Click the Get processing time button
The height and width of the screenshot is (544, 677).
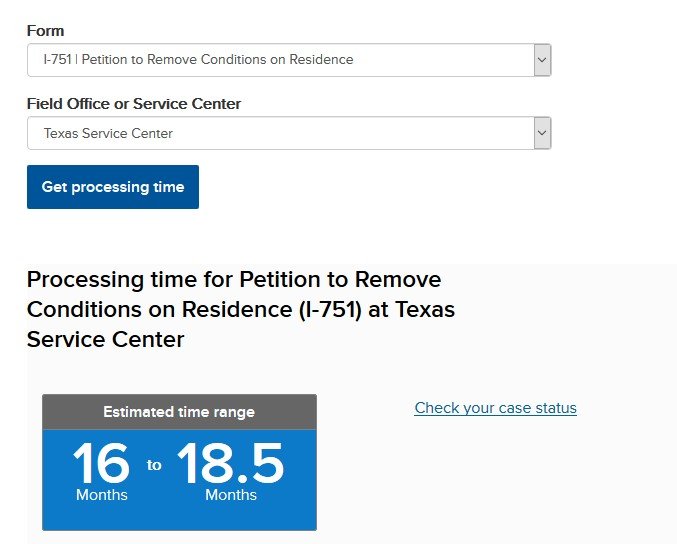[x=113, y=187]
